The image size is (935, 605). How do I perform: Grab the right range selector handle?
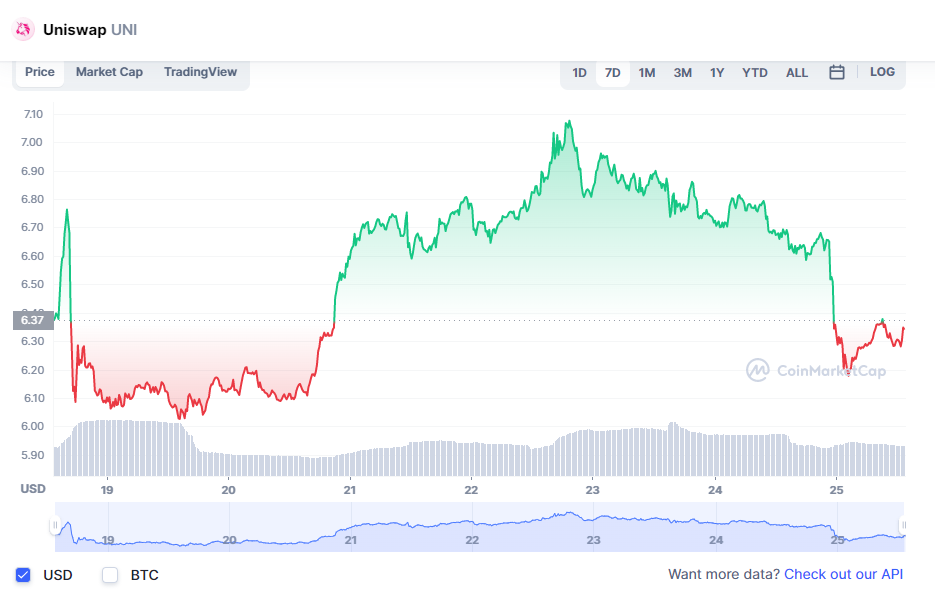pyautogui.click(x=904, y=525)
